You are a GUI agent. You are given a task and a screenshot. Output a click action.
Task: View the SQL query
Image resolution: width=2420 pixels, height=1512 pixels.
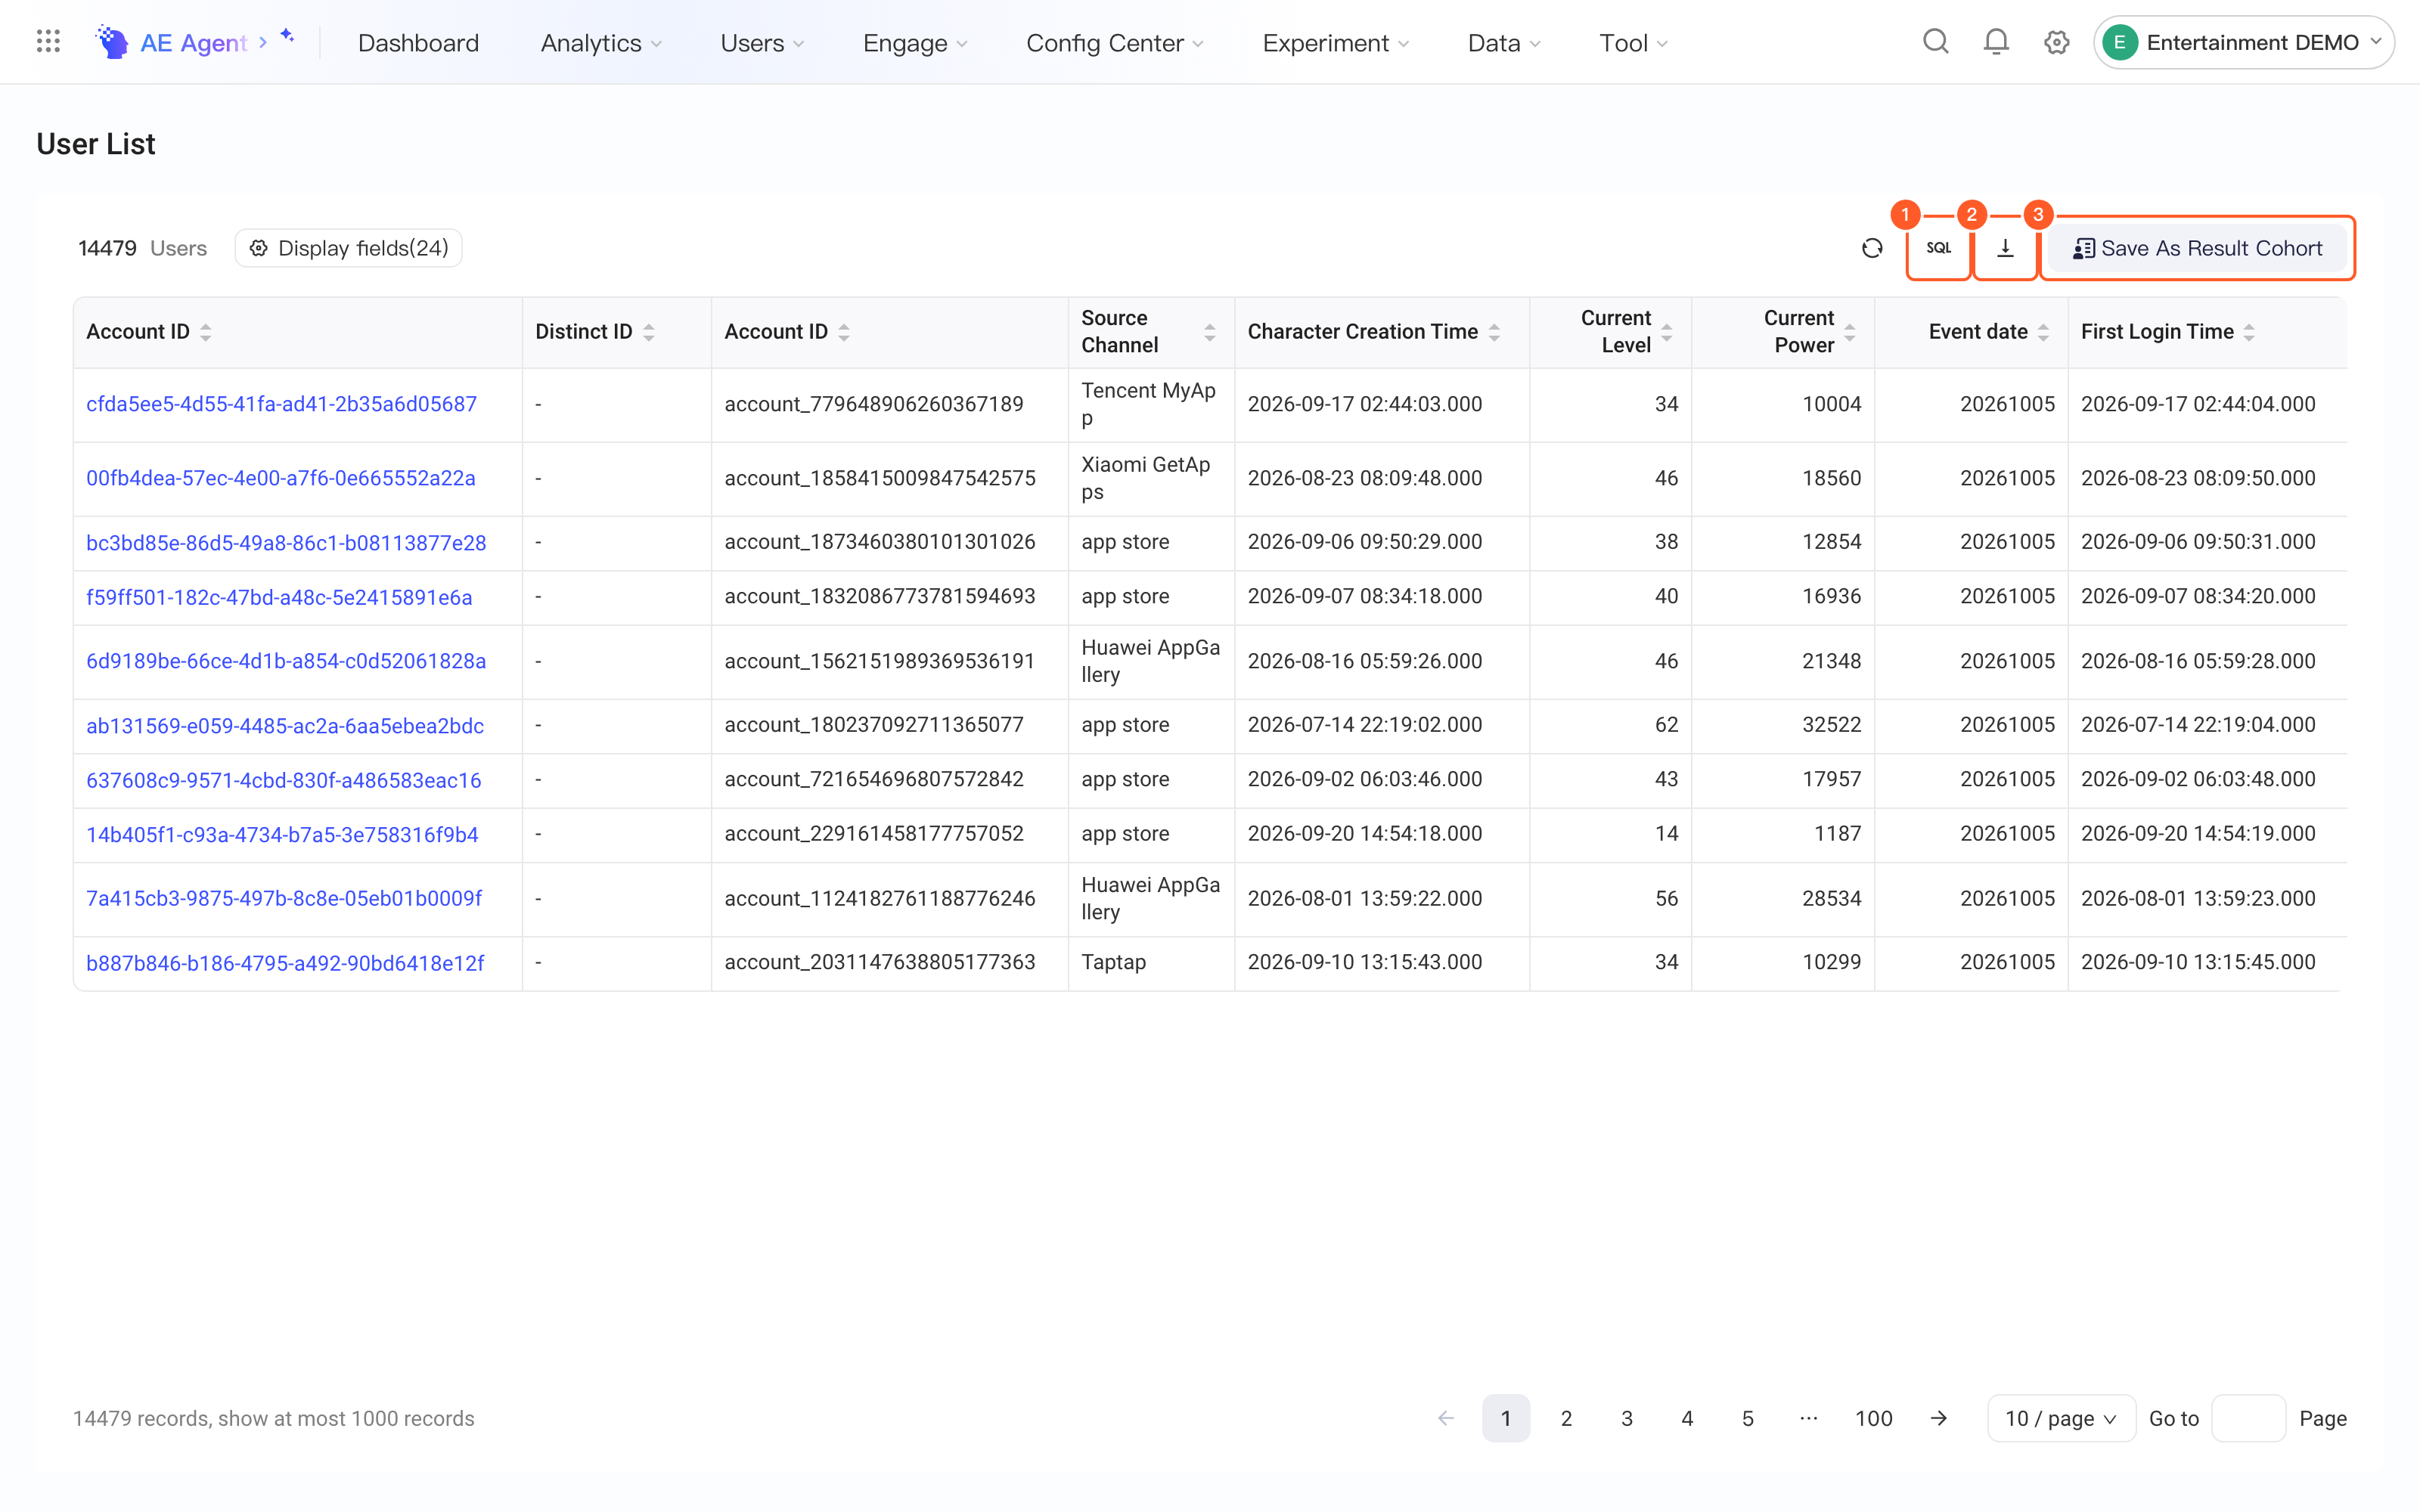[x=1938, y=248]
